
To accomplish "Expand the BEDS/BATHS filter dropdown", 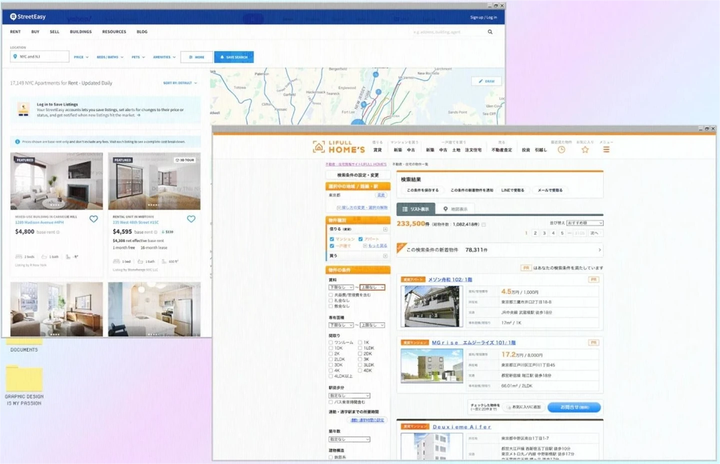I will 110,57.
